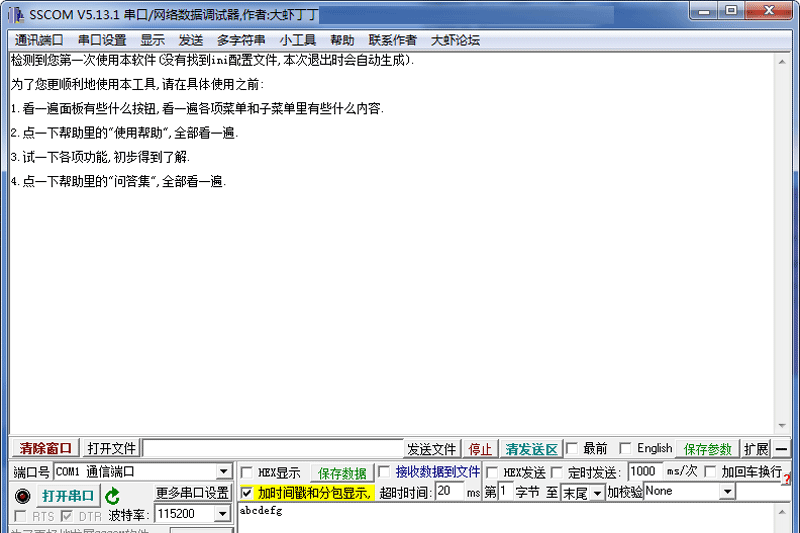Viewport: 800px width, 533px height.
Task: Open the 多字符串 menu
Action: coord(241,40)
